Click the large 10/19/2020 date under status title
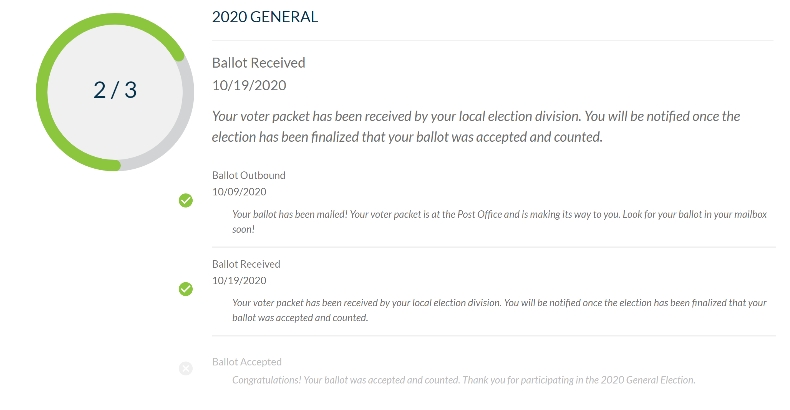 250,86
